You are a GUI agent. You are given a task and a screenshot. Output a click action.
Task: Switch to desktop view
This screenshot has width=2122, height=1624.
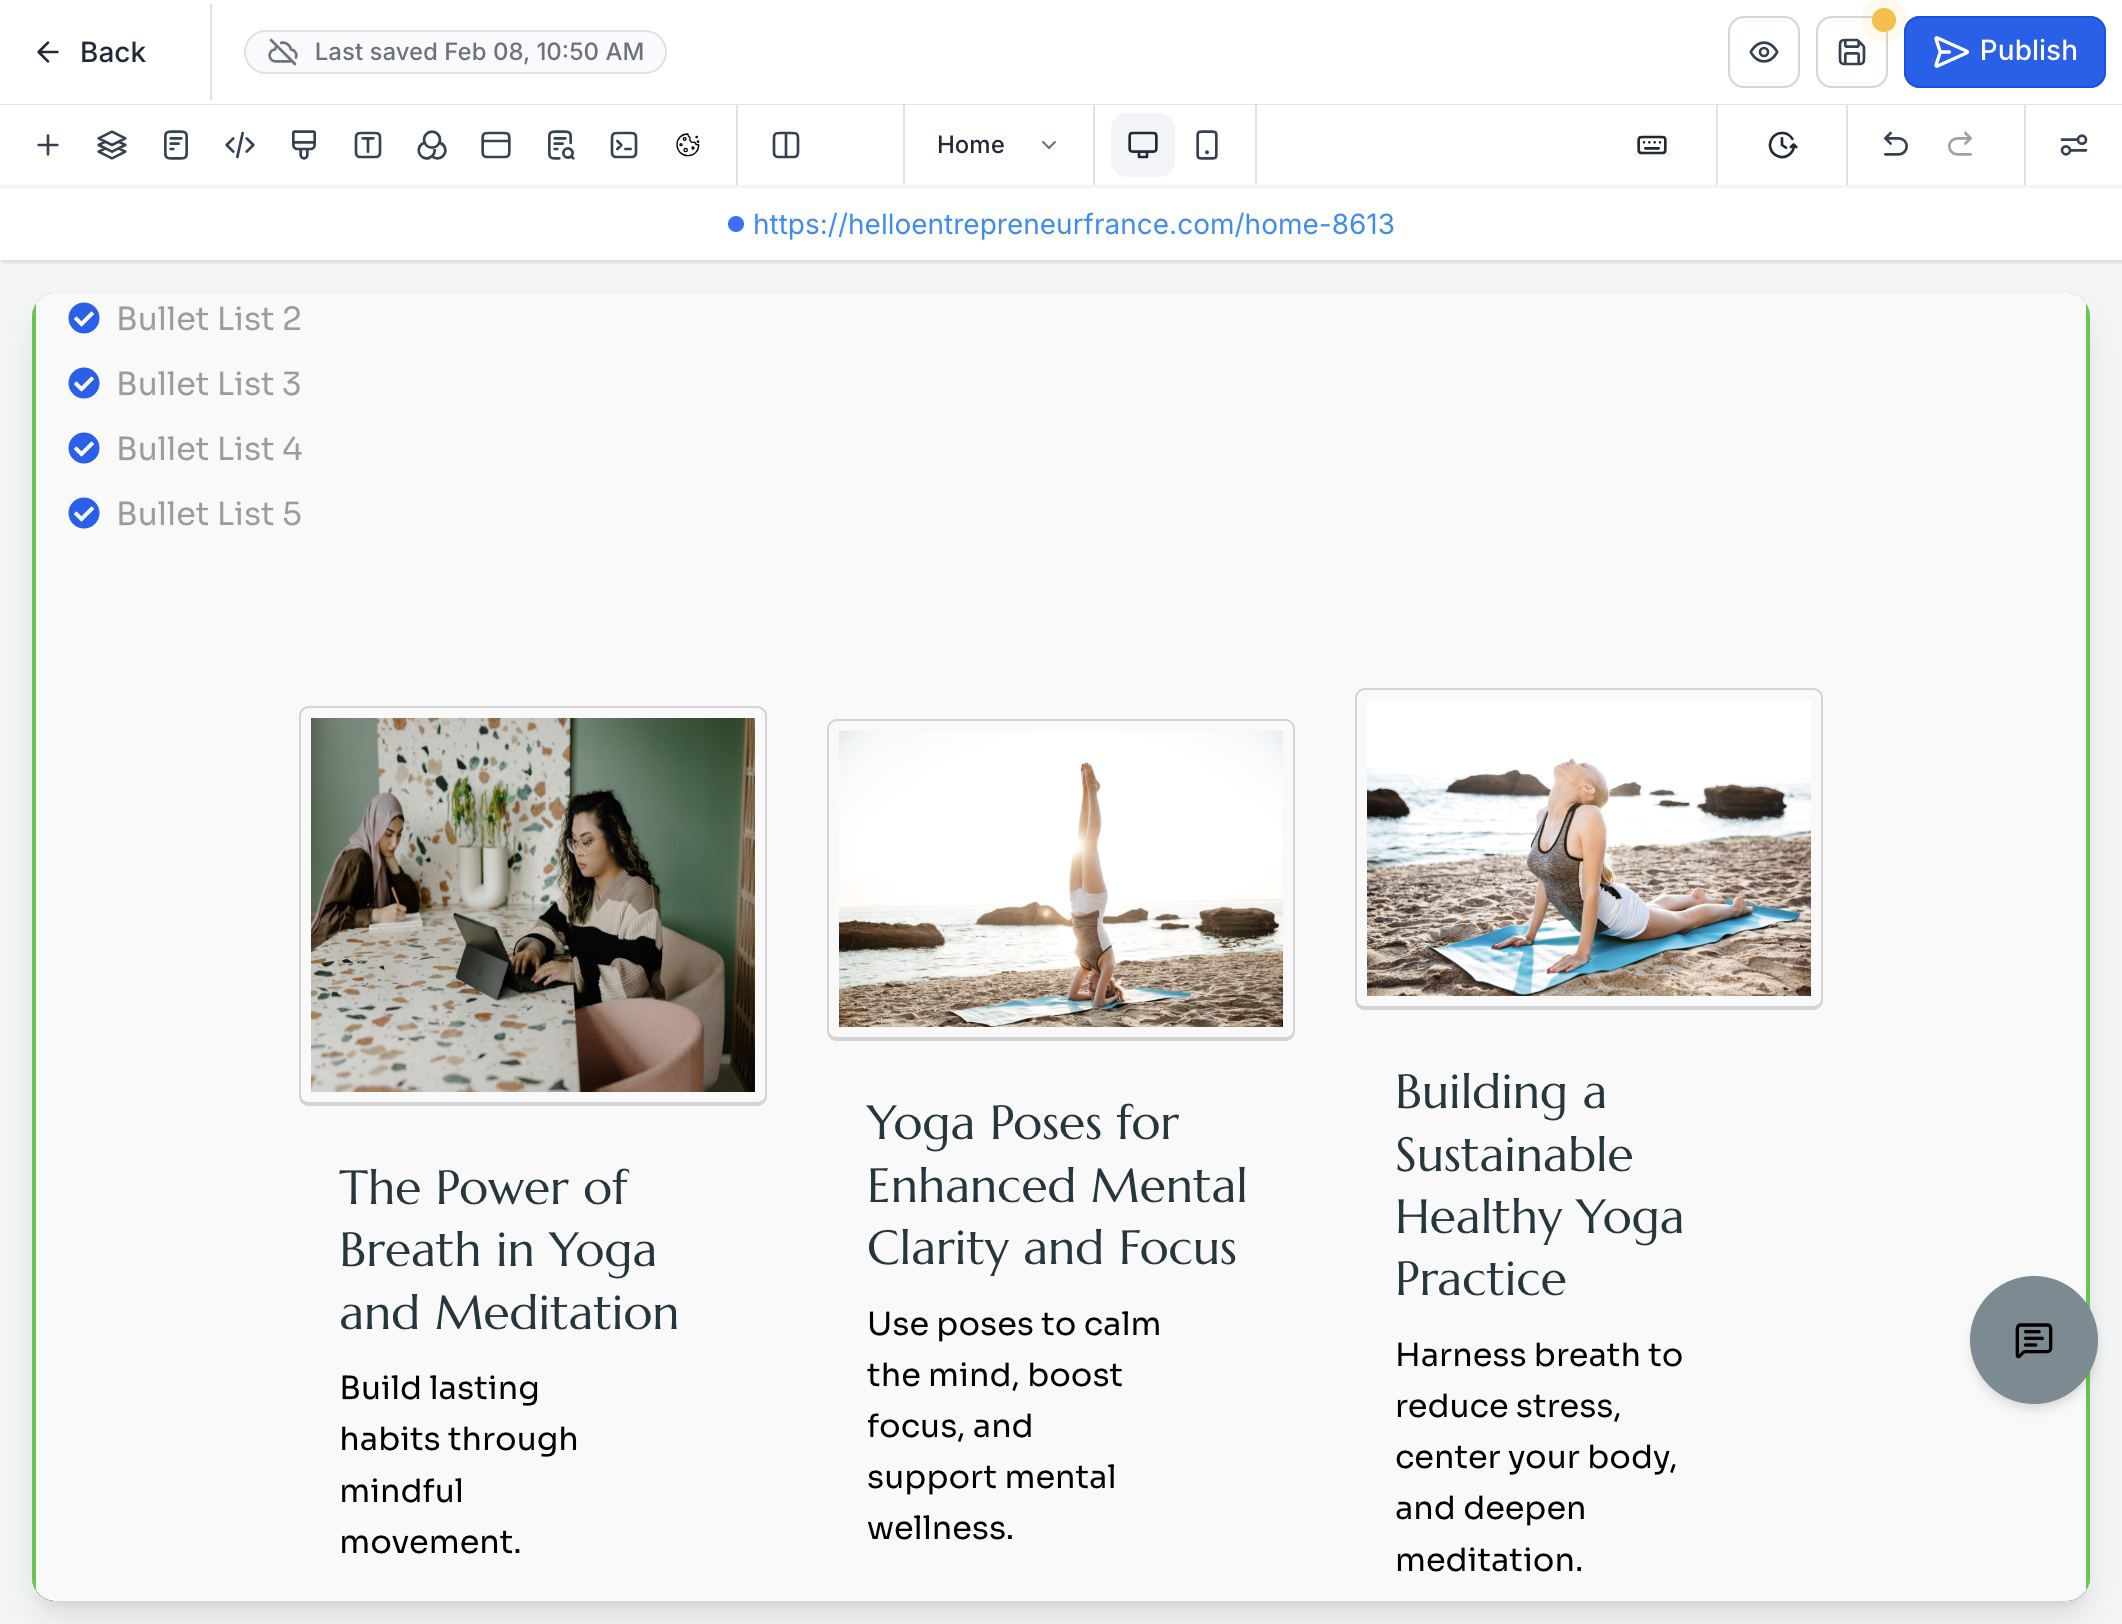[1143, 145]
